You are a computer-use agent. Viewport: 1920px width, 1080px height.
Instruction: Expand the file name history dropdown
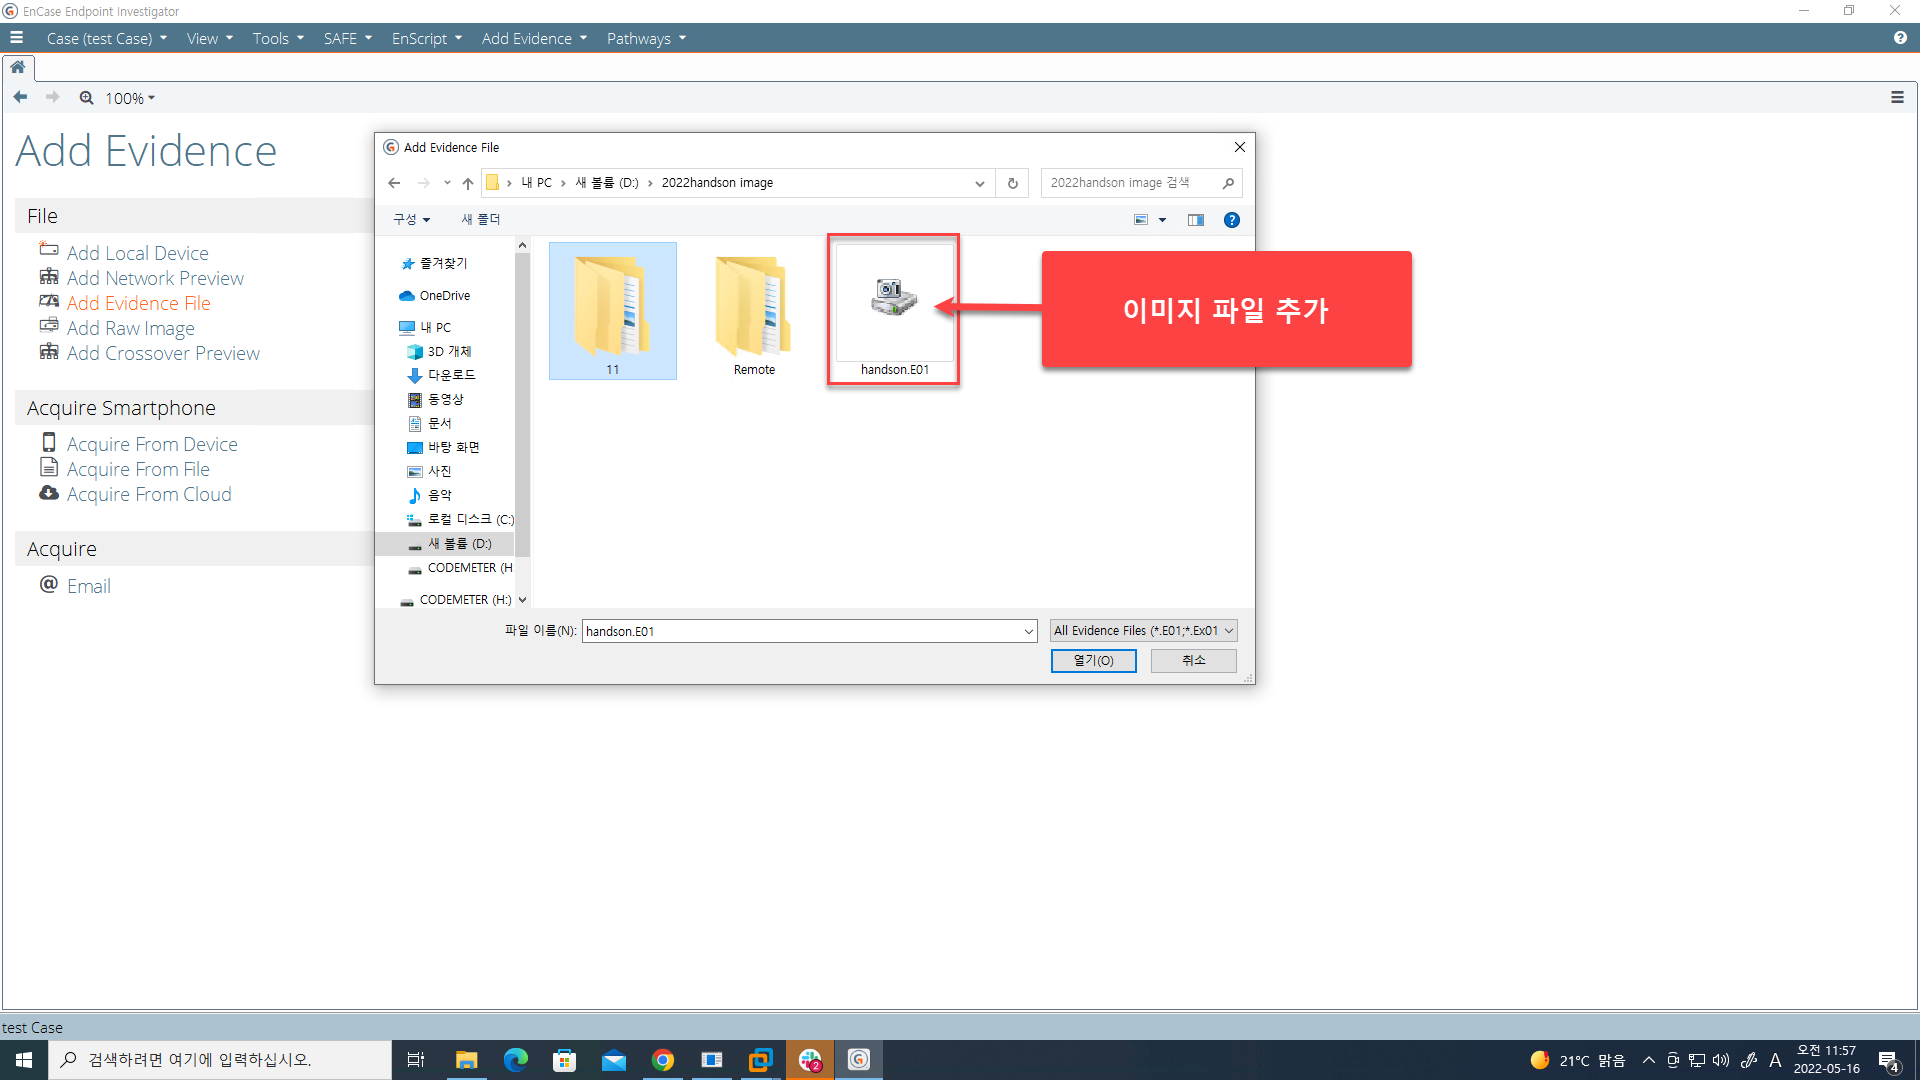point(1028,631)
